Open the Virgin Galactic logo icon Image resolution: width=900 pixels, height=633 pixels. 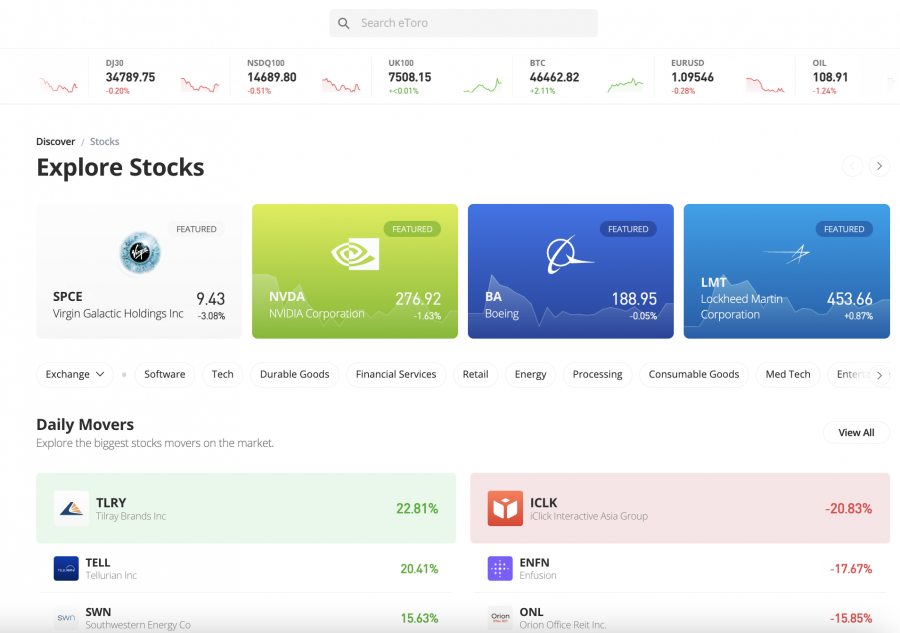(139, 252)
